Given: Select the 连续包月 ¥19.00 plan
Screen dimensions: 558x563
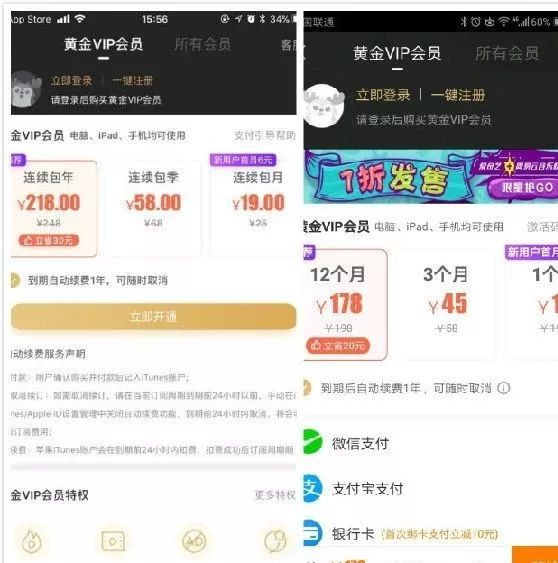Looking at the screenshot, I should [x=254, y=209].
